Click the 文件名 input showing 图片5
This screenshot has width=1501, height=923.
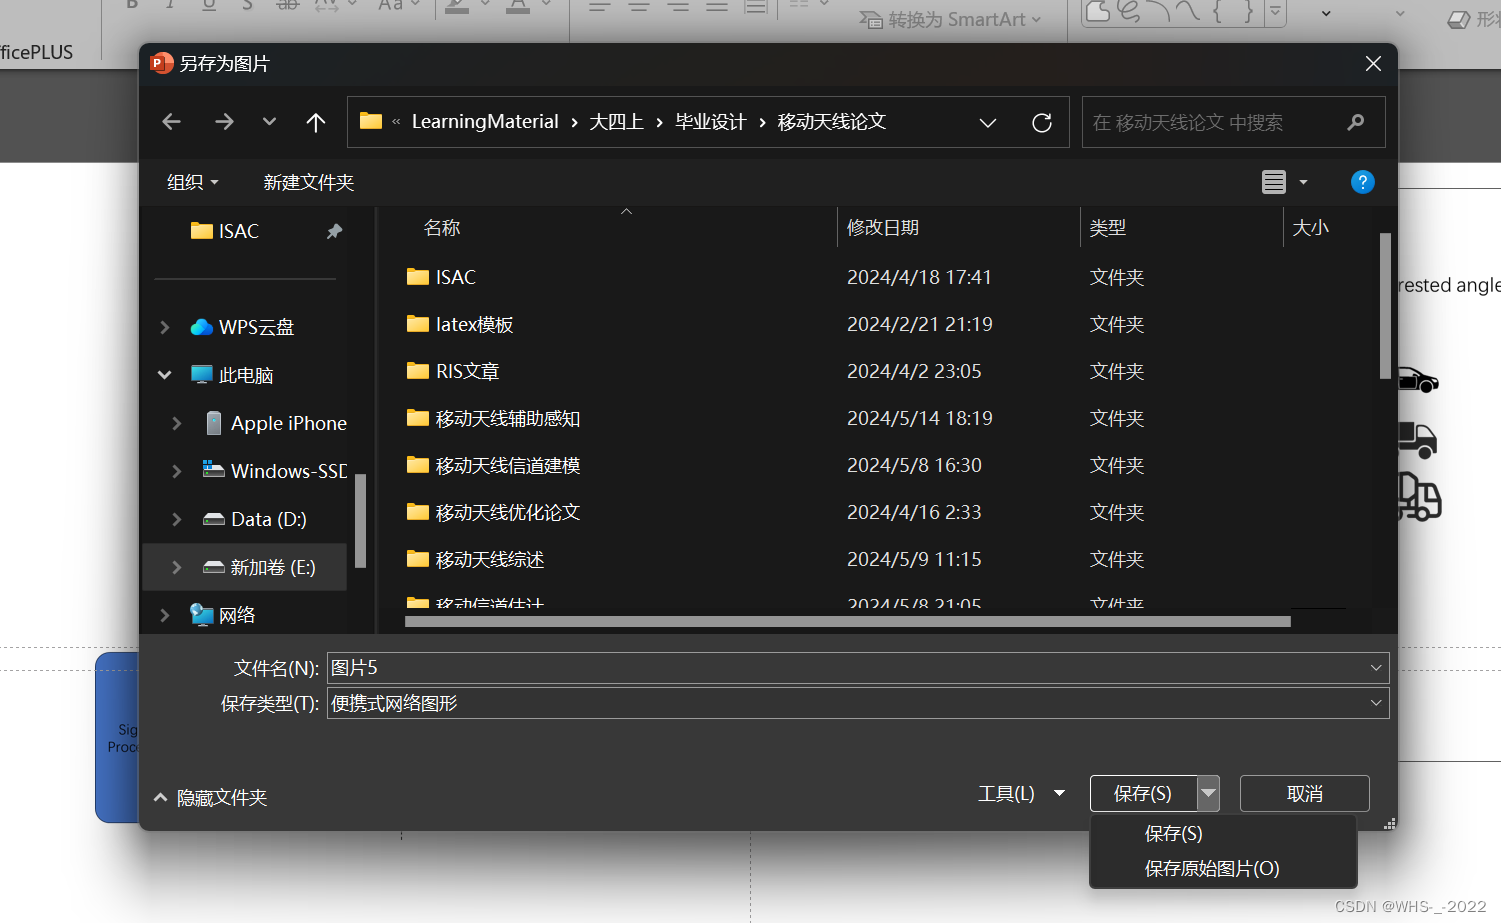pos(700,667)
